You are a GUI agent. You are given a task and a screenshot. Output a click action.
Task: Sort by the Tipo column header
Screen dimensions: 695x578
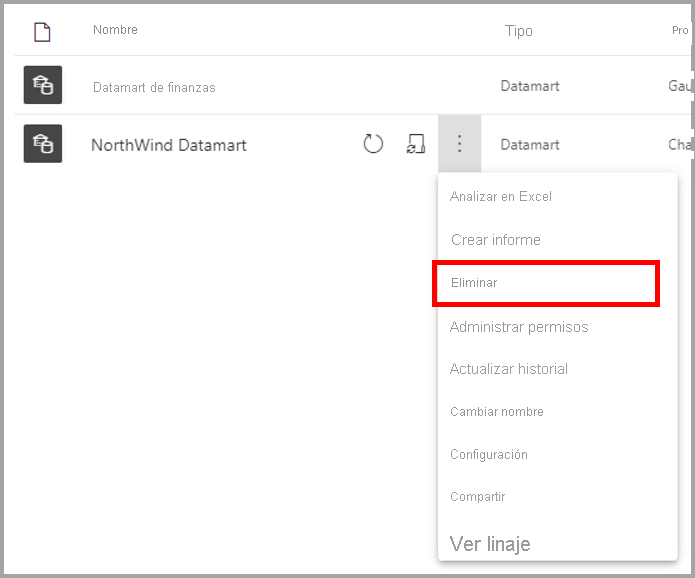tap(518, 31)
